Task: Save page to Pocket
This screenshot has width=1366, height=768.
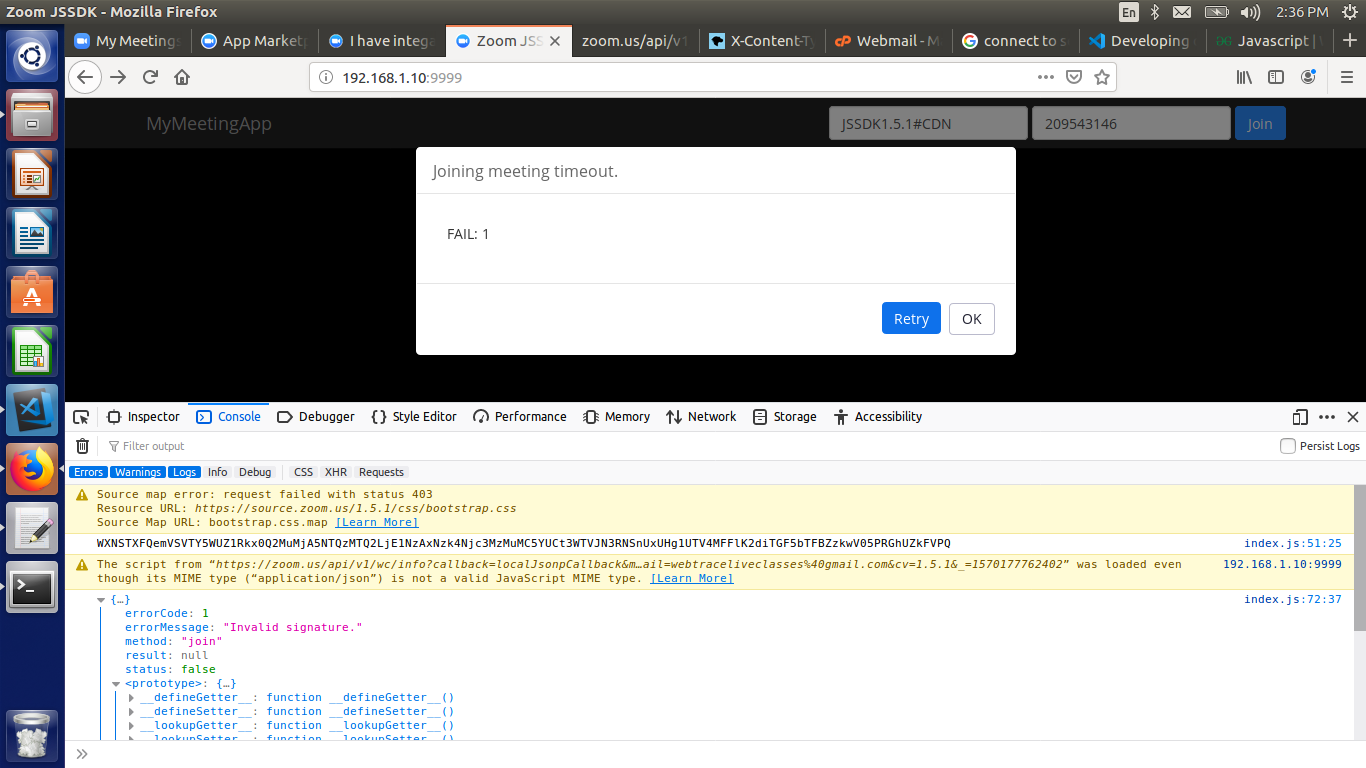Action: pos(1073,77)
